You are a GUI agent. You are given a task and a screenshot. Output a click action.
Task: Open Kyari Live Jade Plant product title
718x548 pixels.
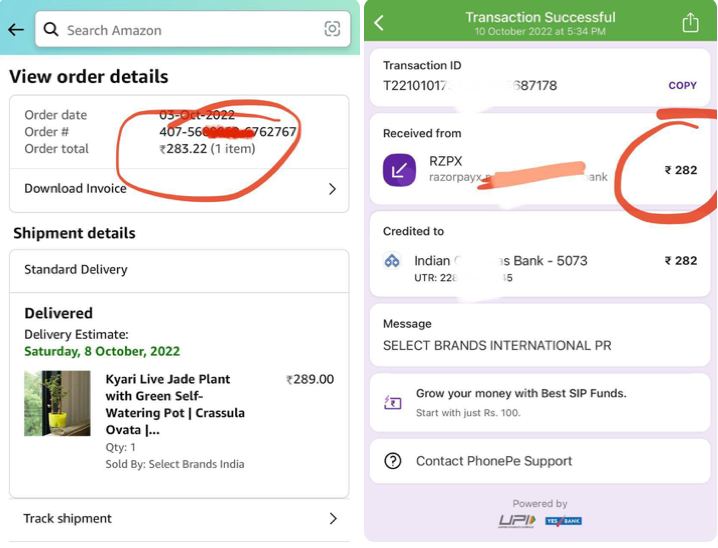pos(175,404)
